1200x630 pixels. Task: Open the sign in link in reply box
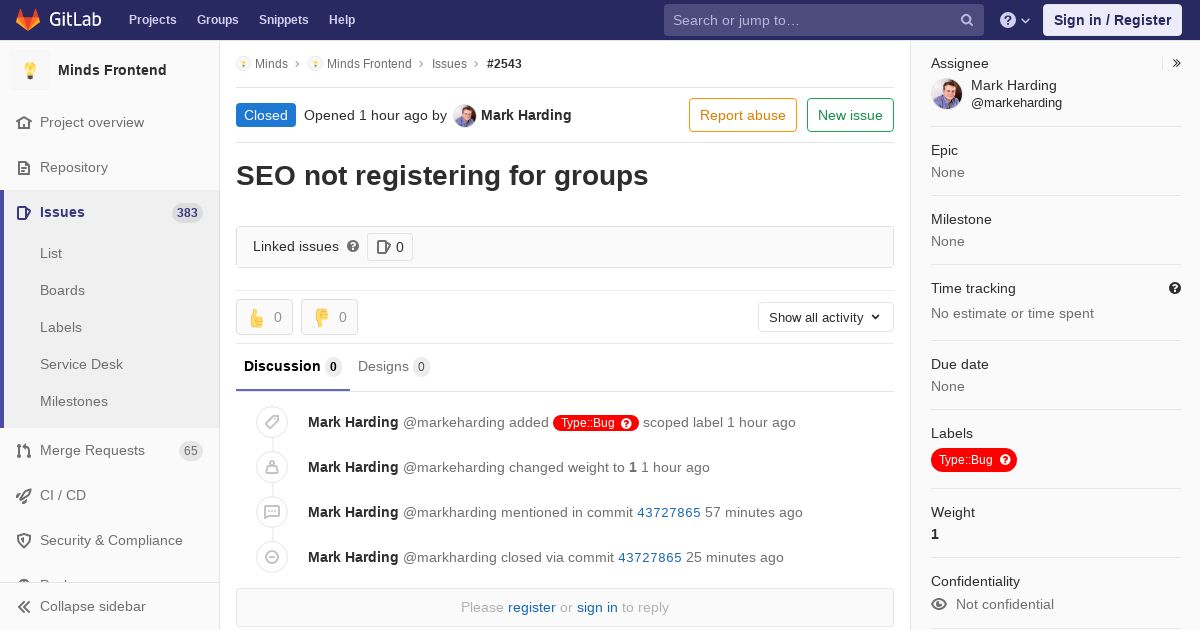(597, 607)
